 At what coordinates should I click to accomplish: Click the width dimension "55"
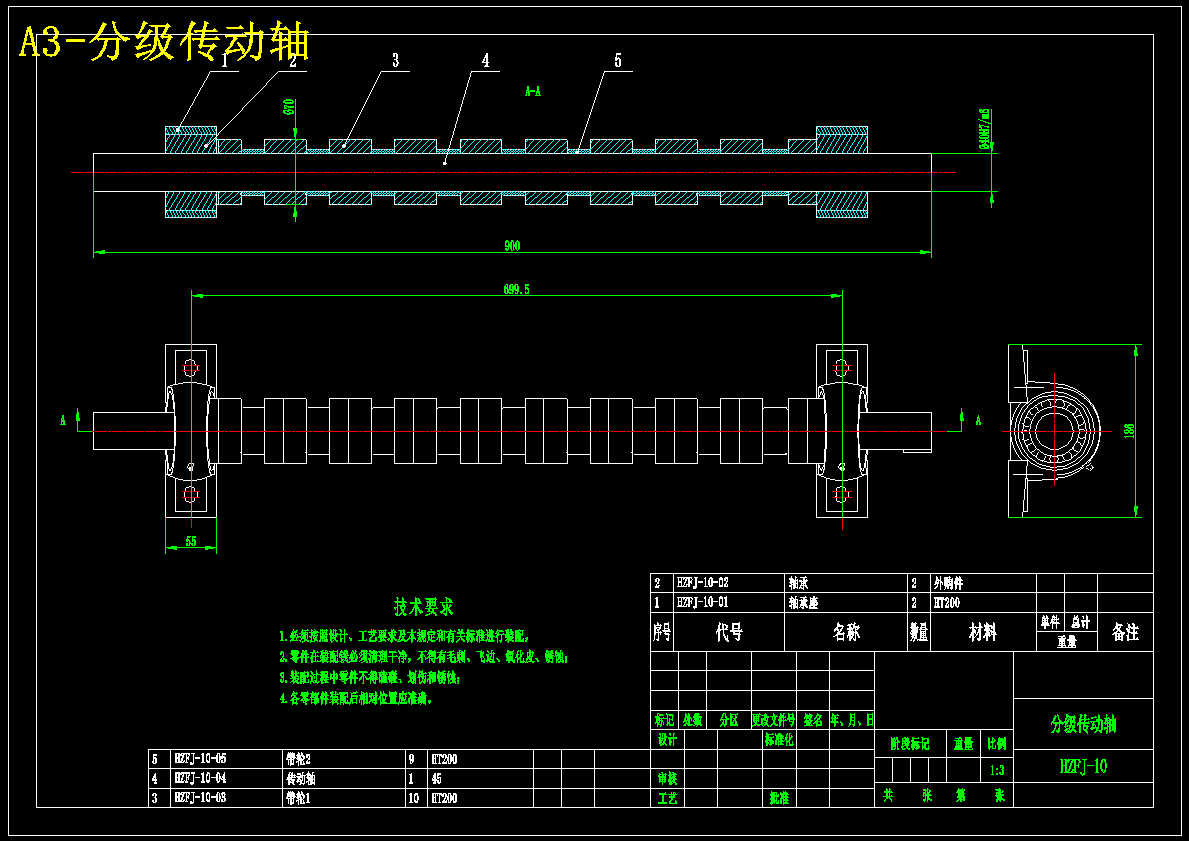click(x=190, y=541)
